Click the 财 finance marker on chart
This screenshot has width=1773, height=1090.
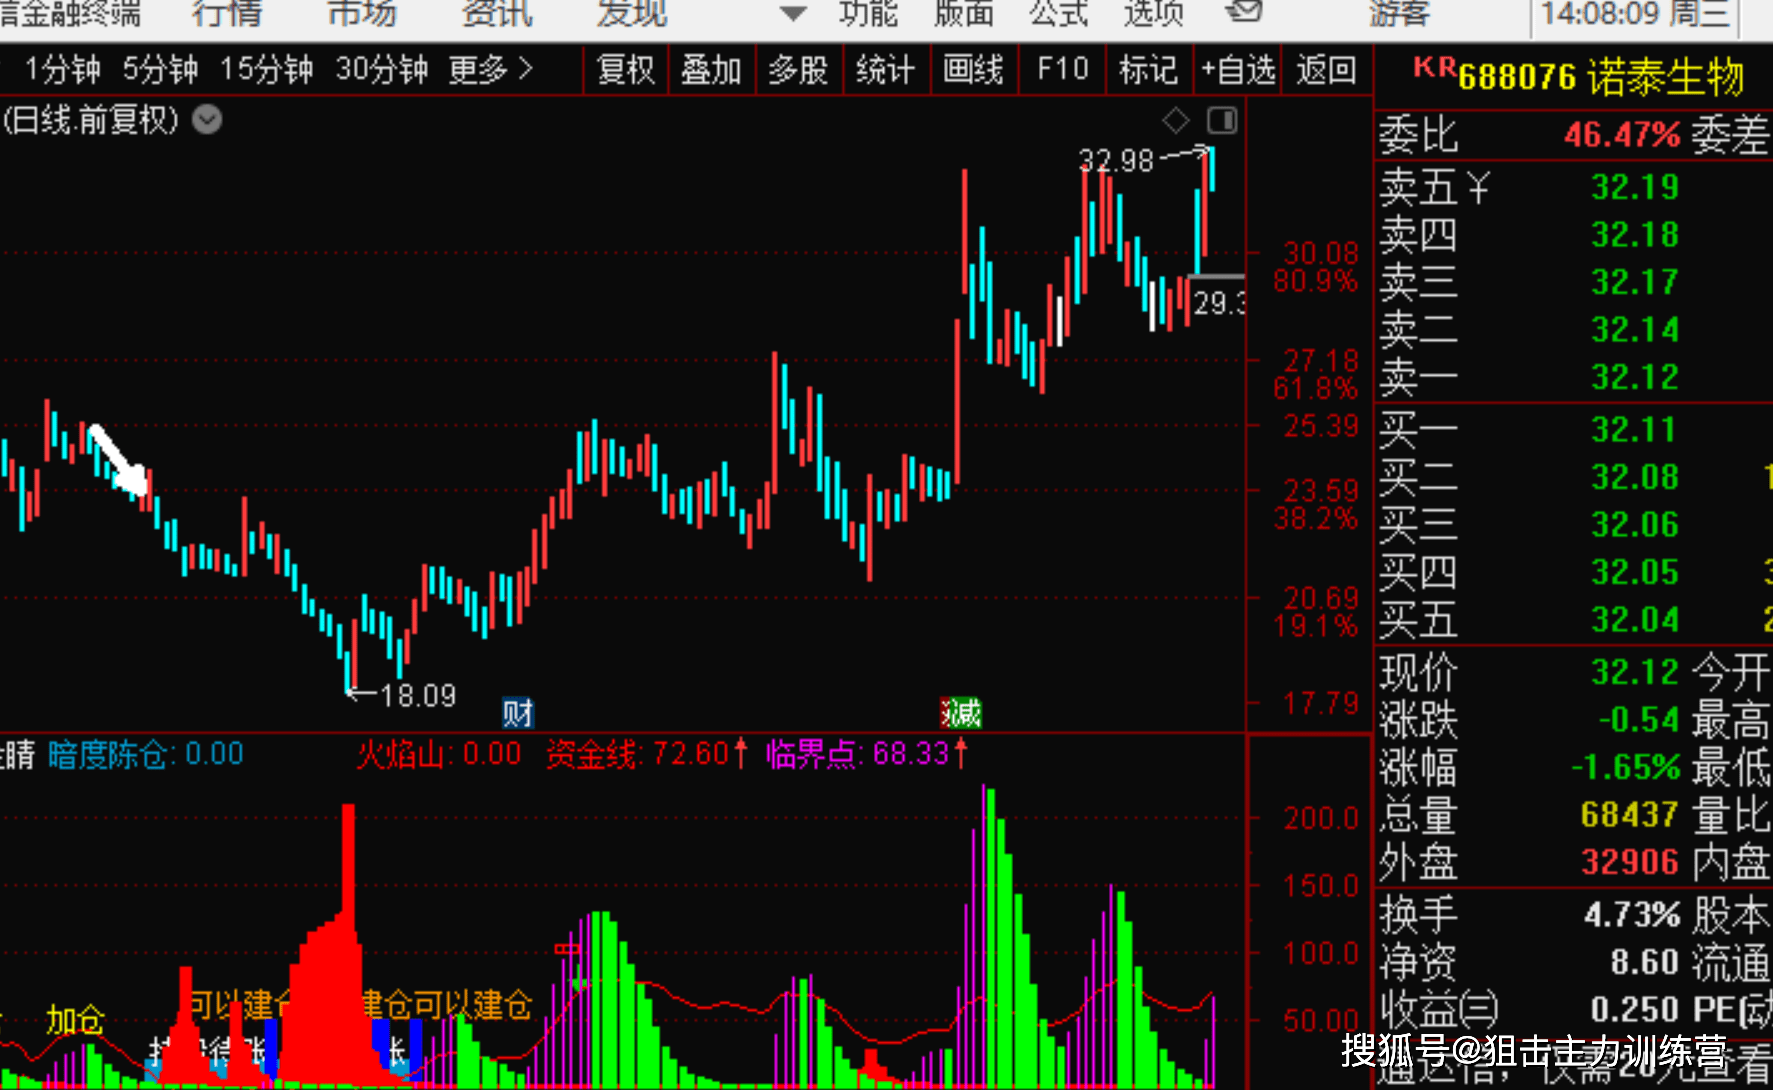518,713
